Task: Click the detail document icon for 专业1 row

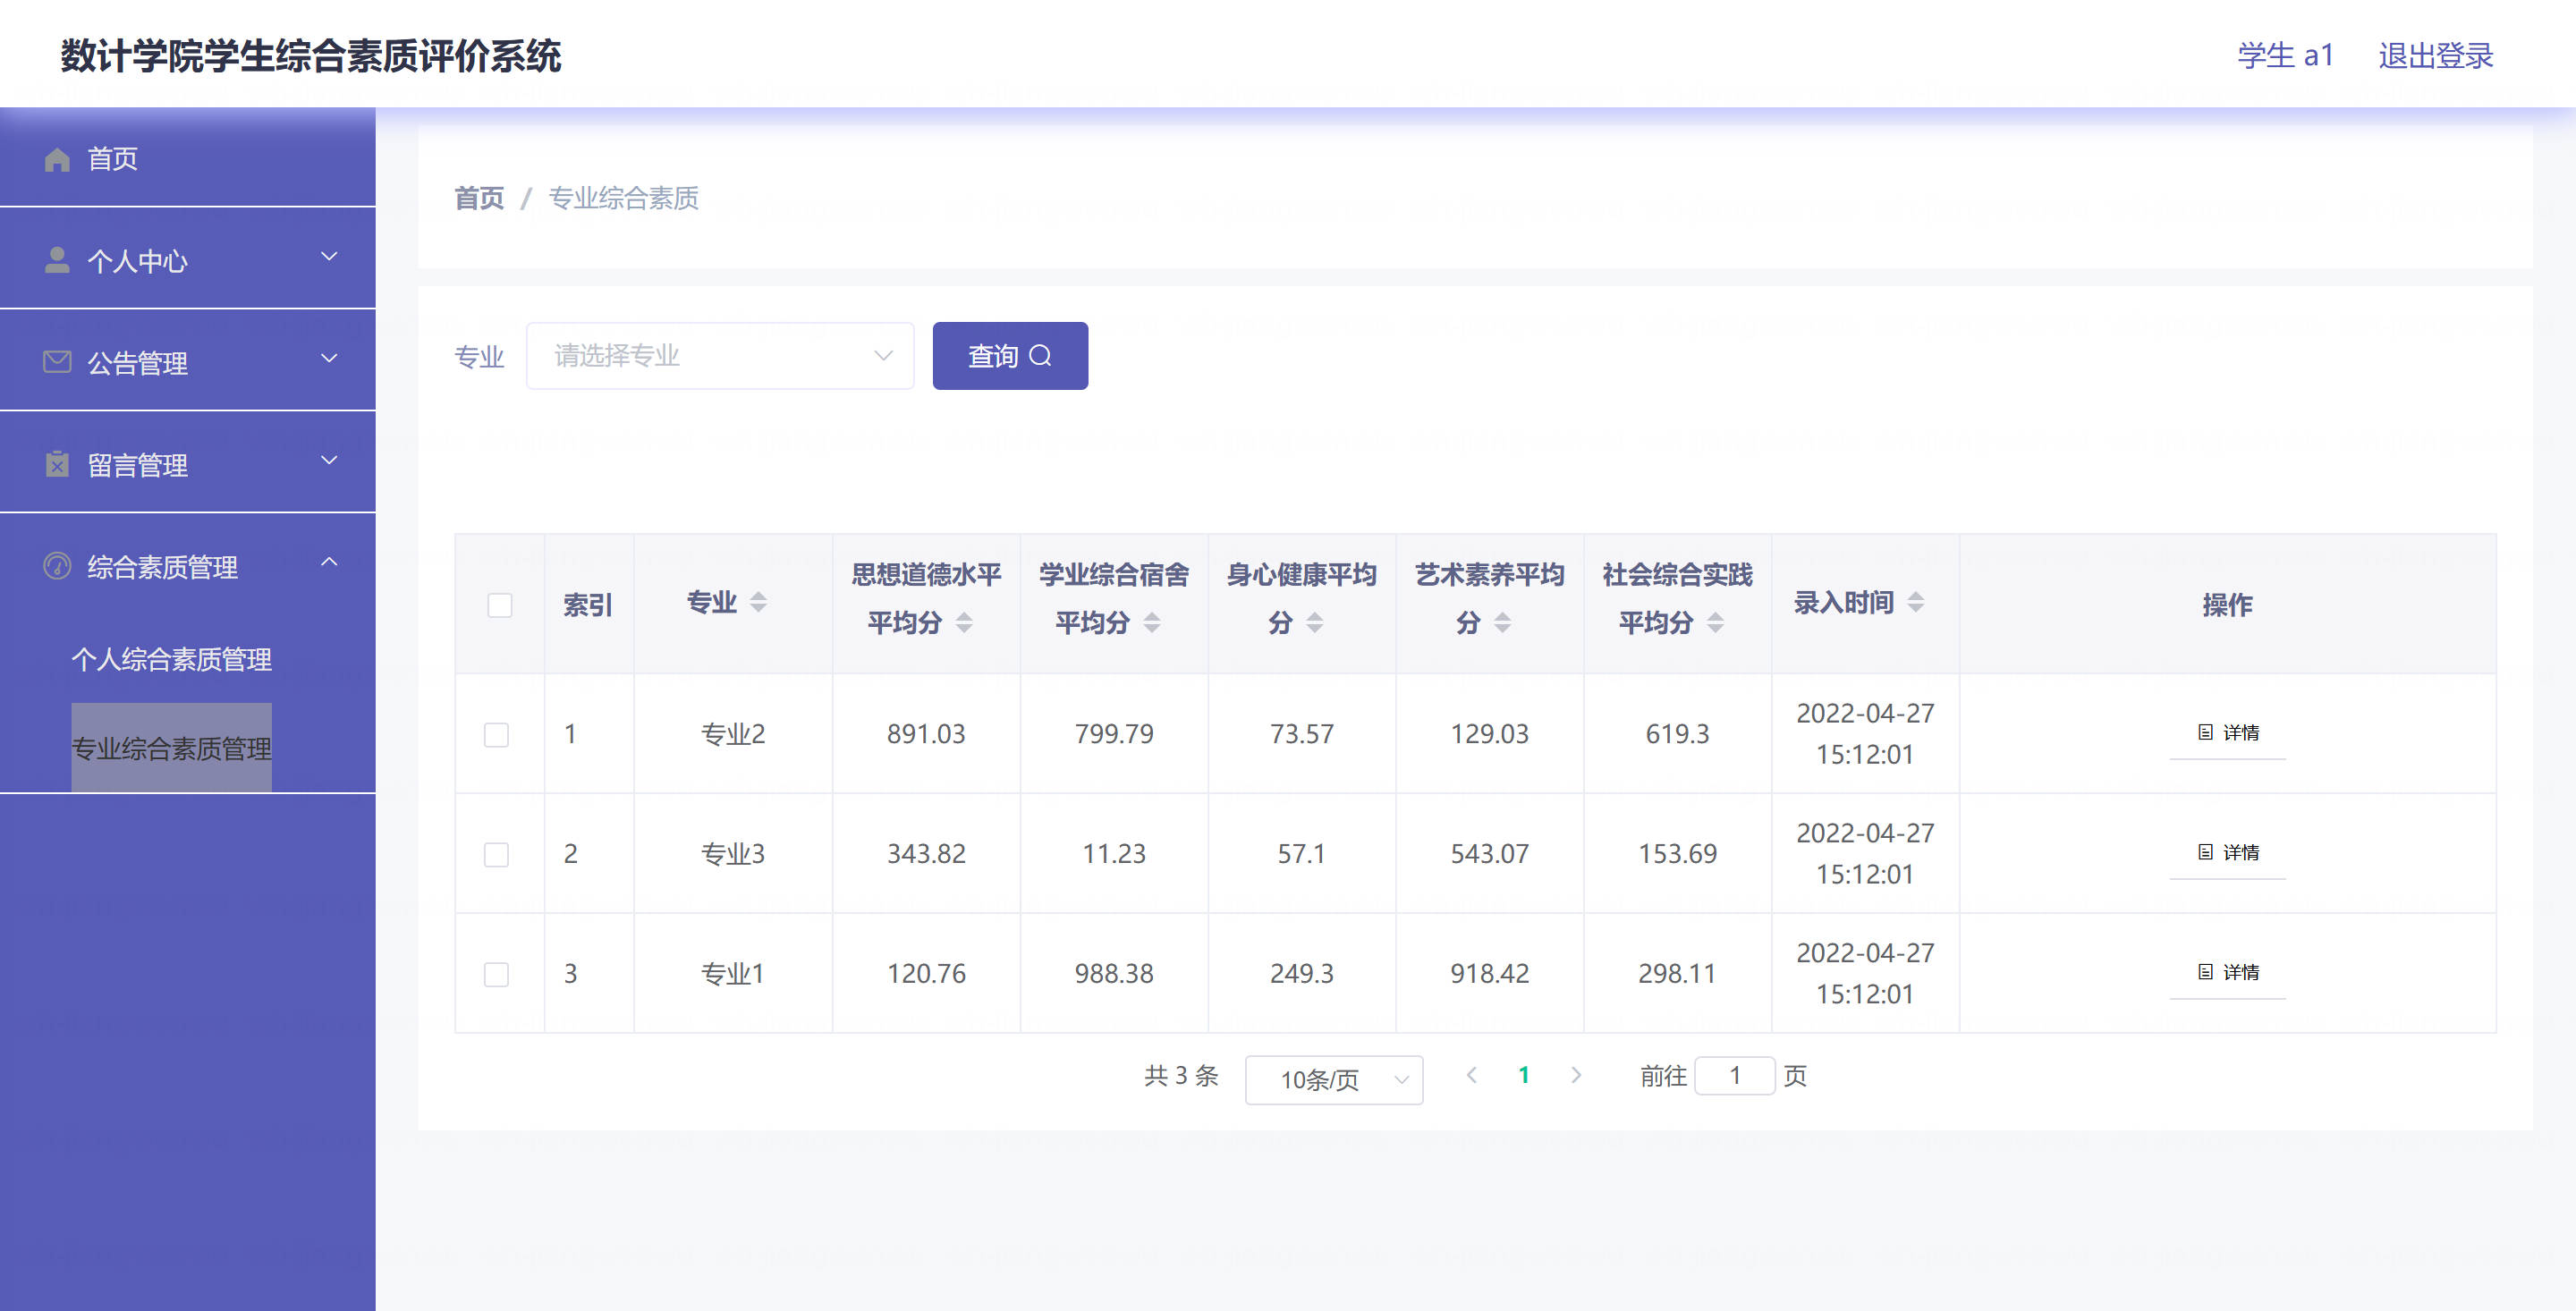Action: pos(2205,972)
